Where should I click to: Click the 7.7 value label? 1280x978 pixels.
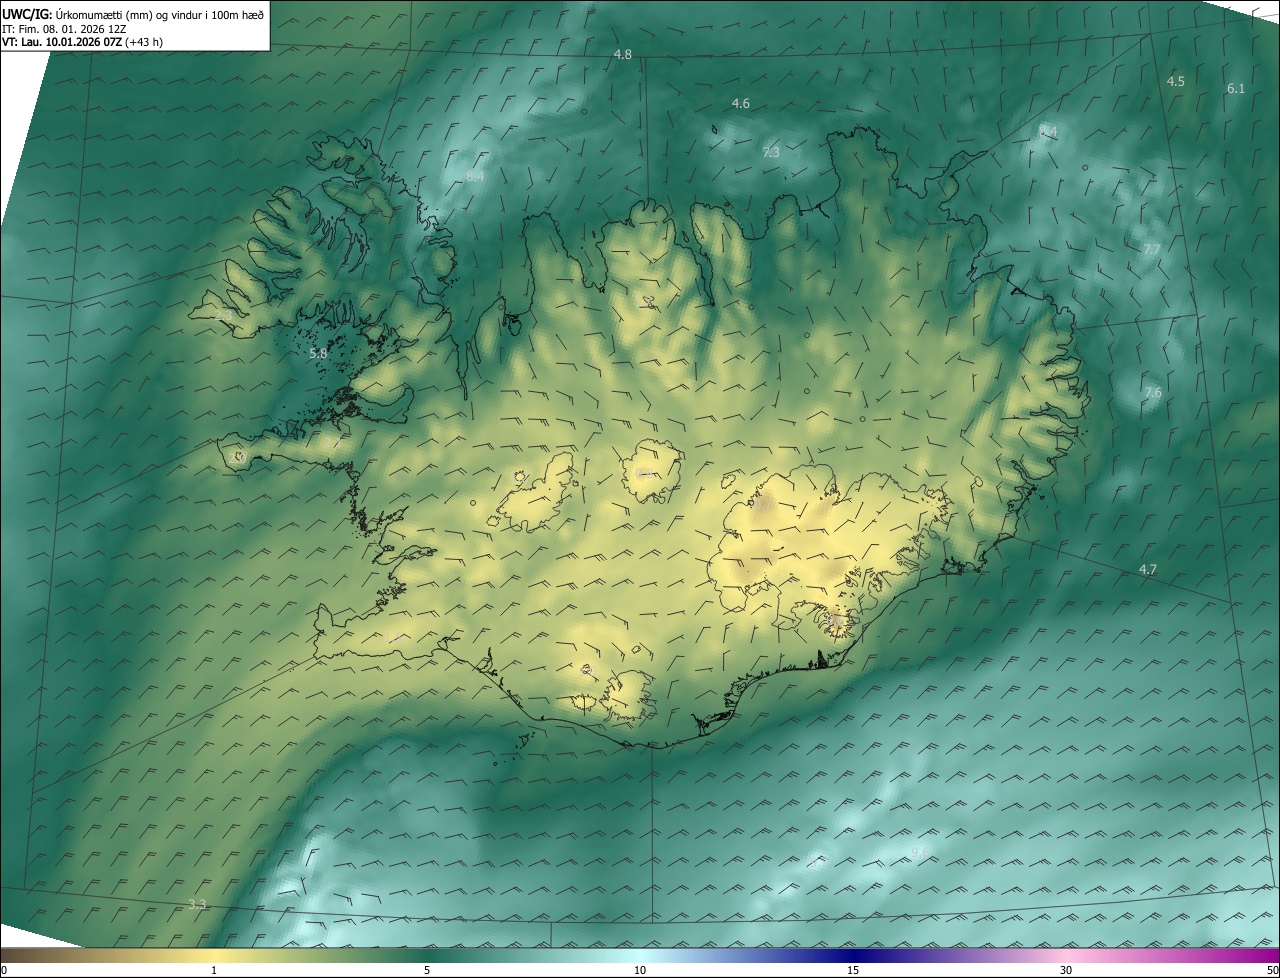tap(1152, 249)
